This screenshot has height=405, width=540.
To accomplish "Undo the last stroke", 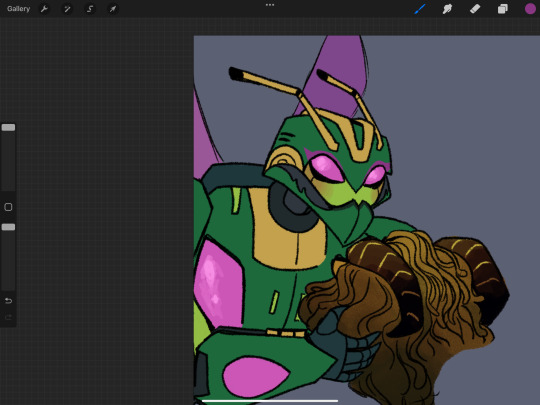I will coord(8,301).
